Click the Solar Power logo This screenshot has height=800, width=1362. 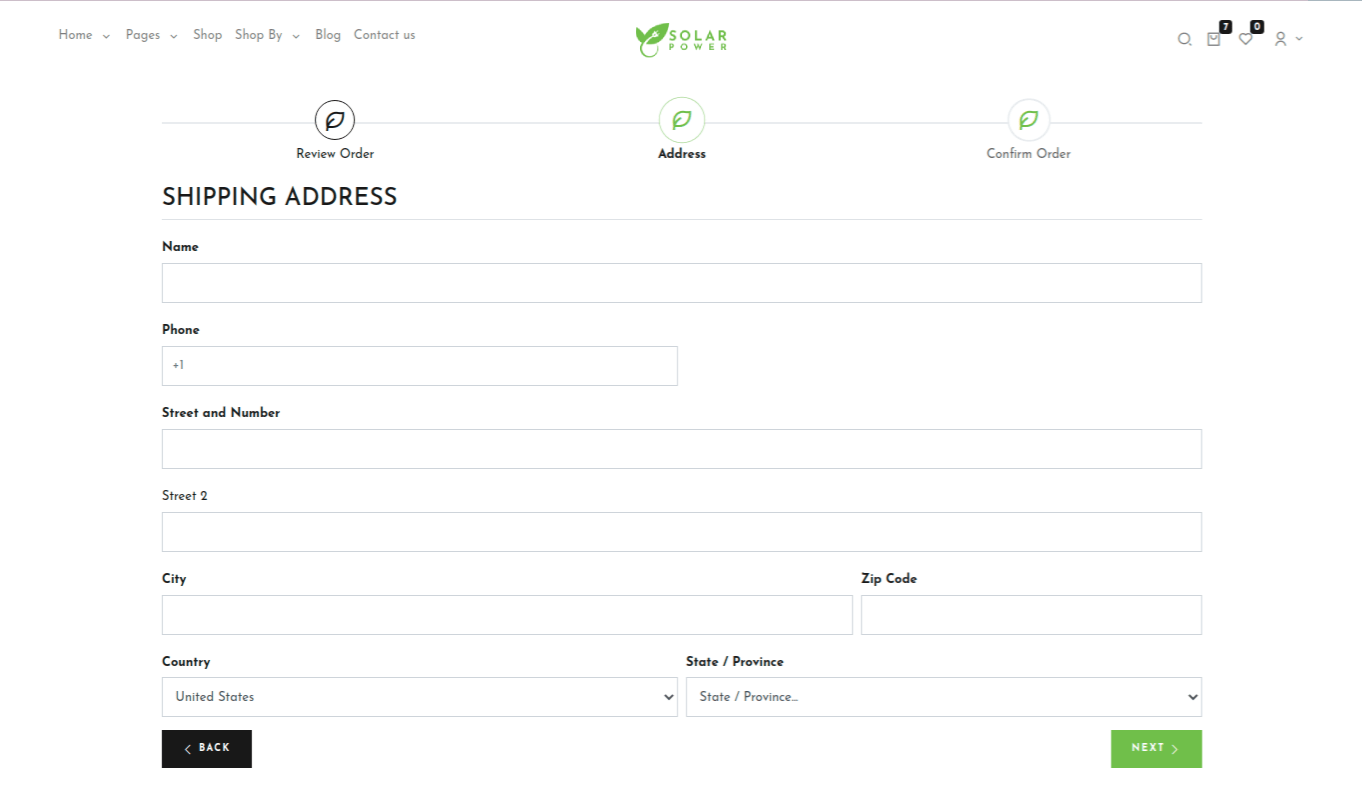point(681,39)
